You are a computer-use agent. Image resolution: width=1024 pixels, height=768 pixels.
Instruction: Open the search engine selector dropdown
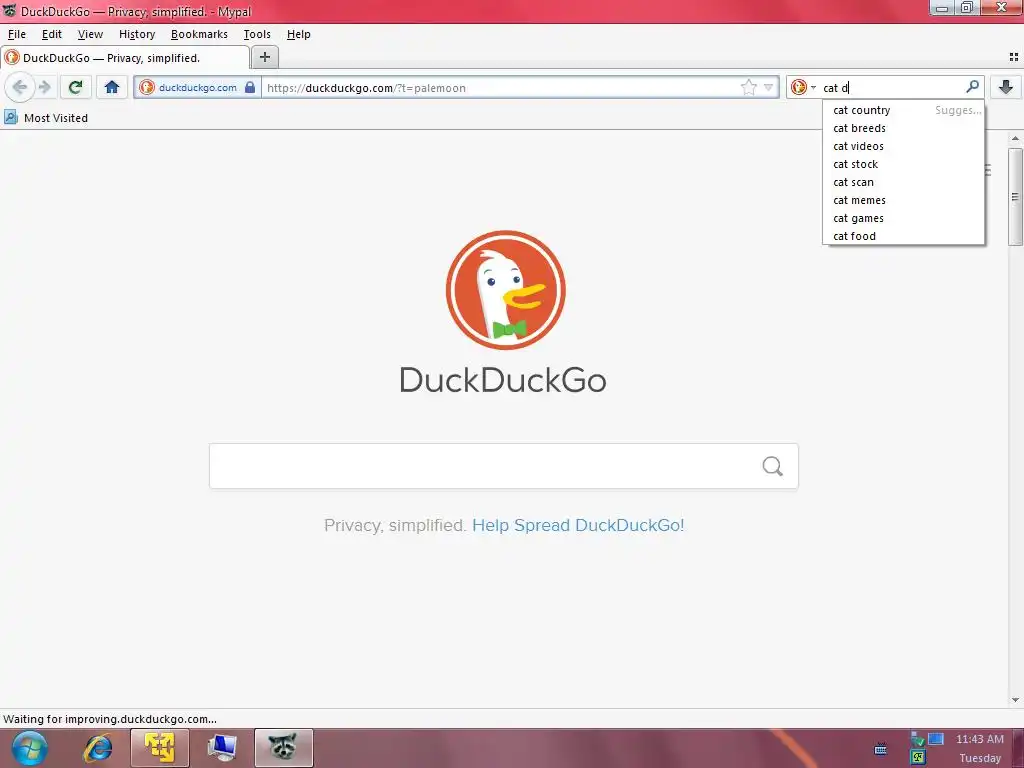pos(803,88)
